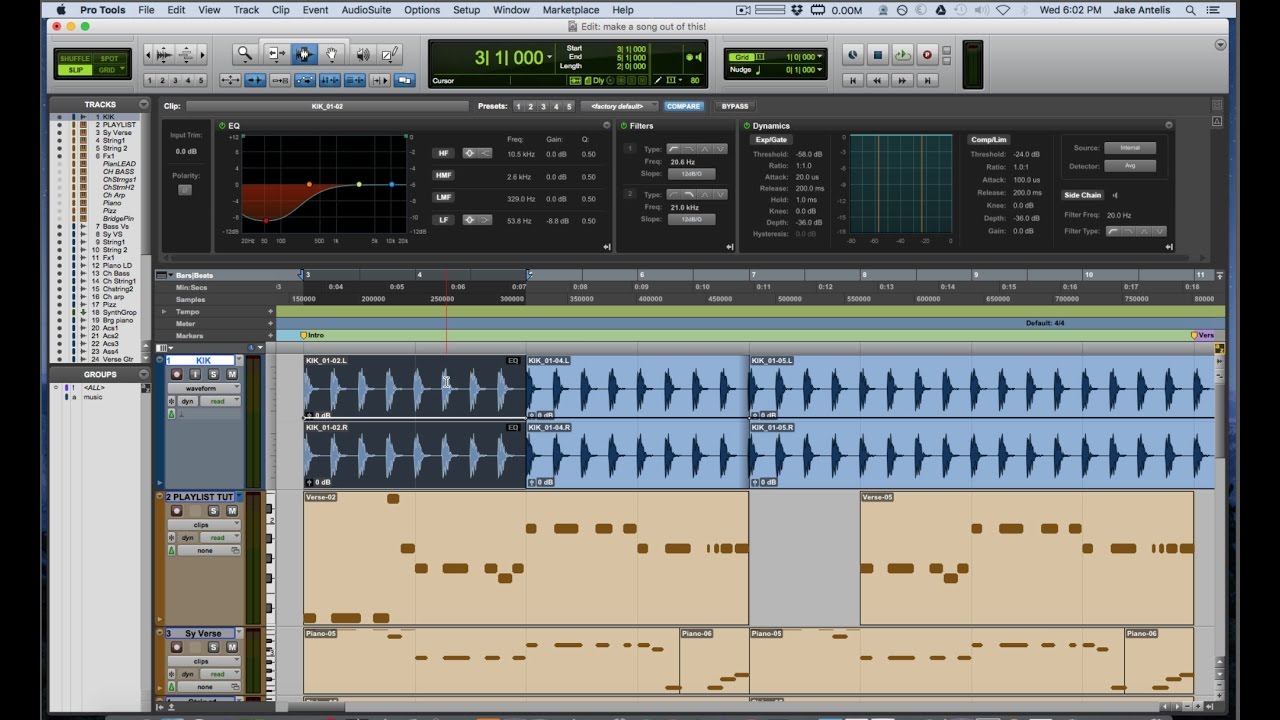Enable Spot edit mode
The height and width of the screenshot is (720, 1280).
[109, 59]
